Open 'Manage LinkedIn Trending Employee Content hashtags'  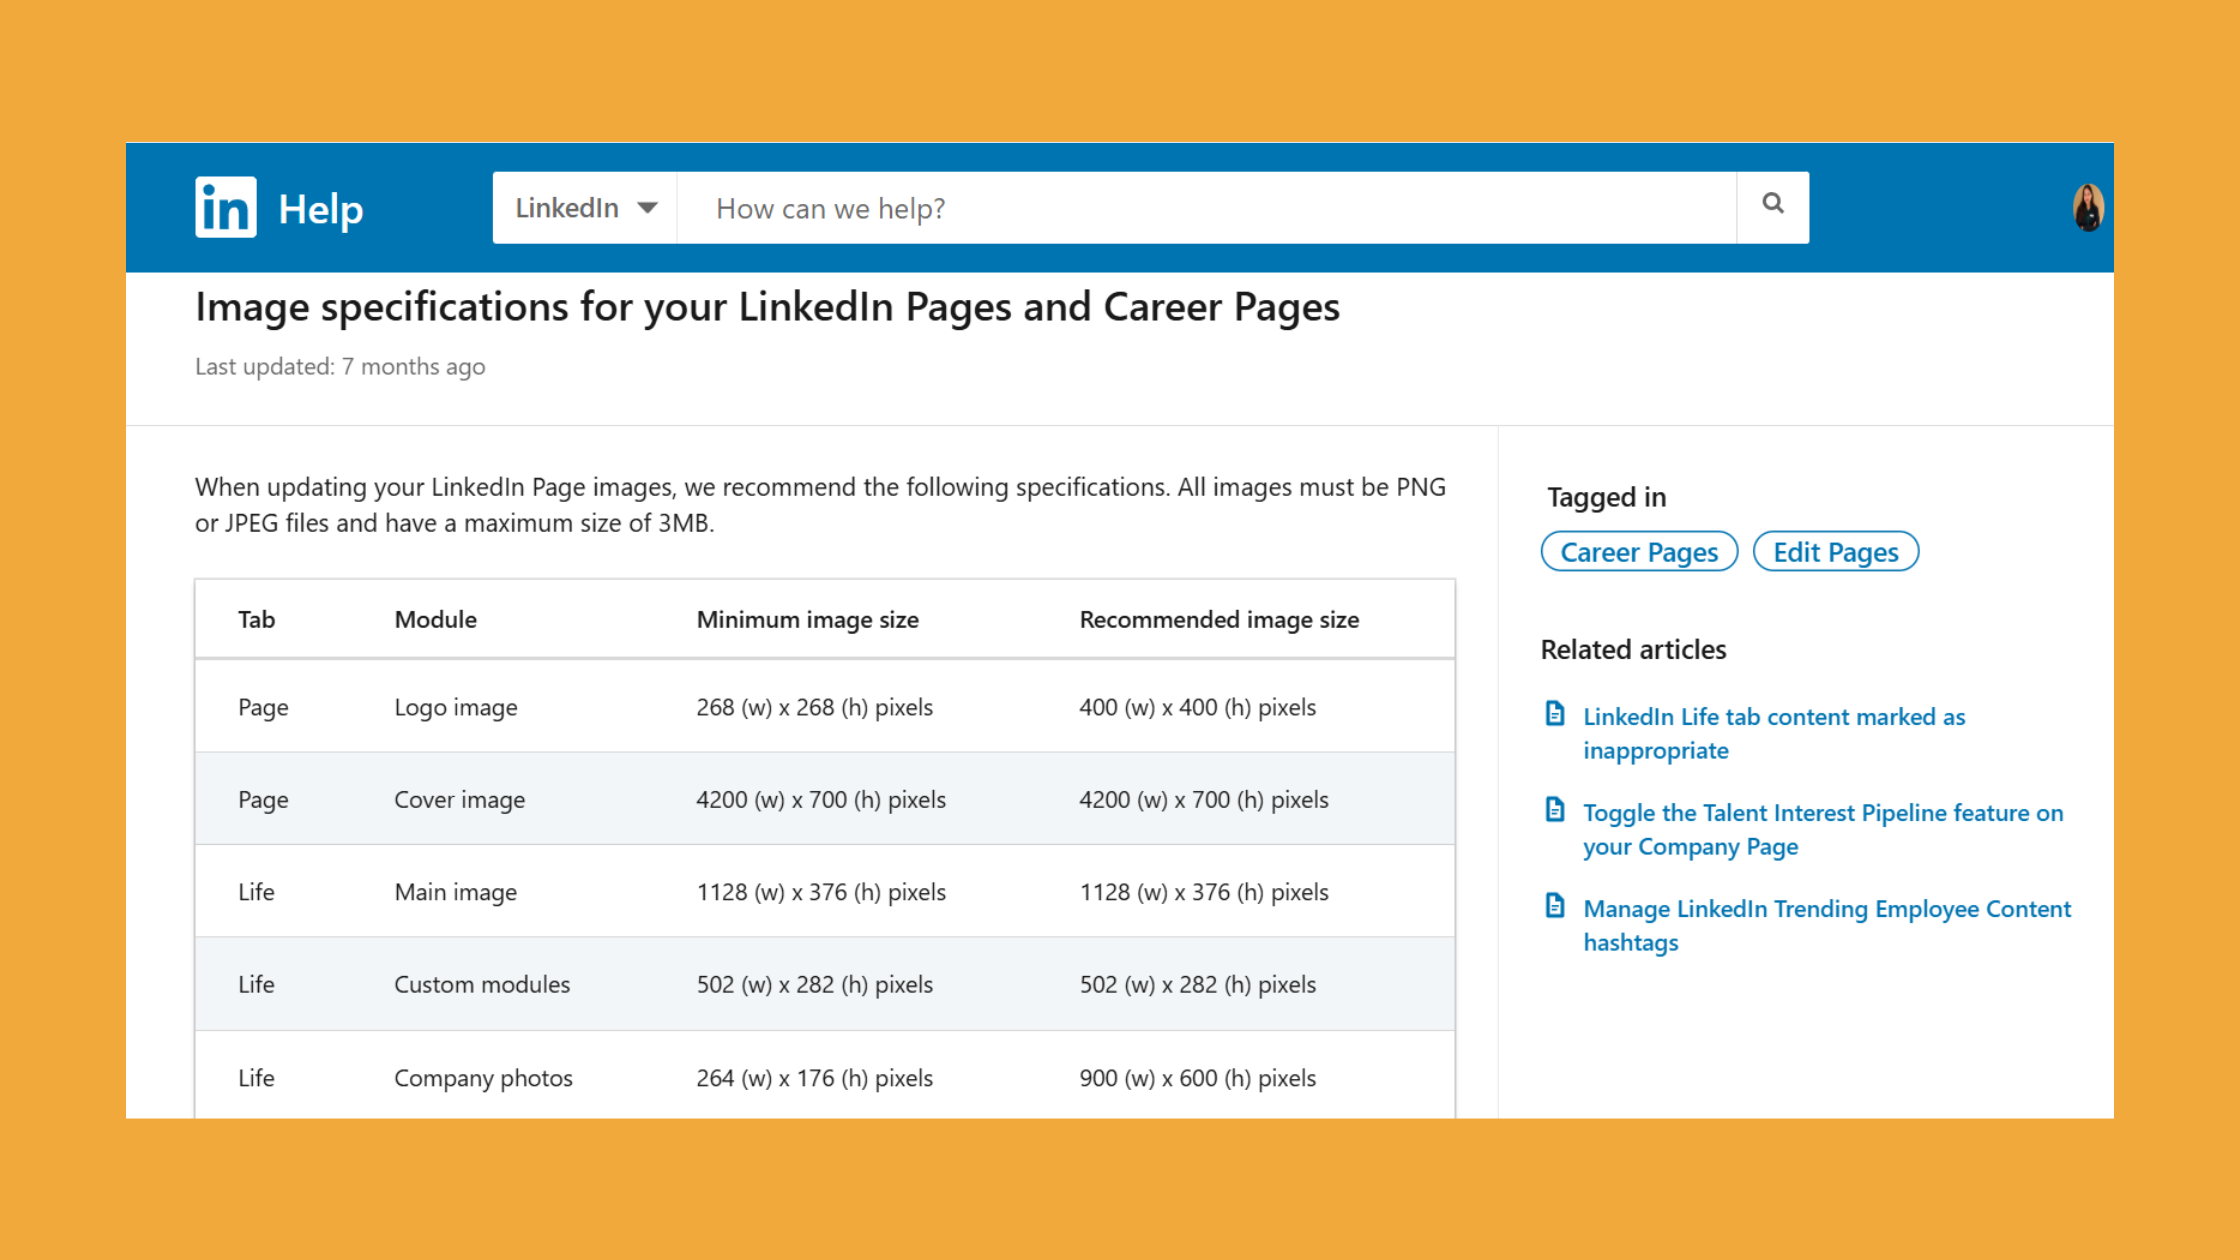(1827, 925)
